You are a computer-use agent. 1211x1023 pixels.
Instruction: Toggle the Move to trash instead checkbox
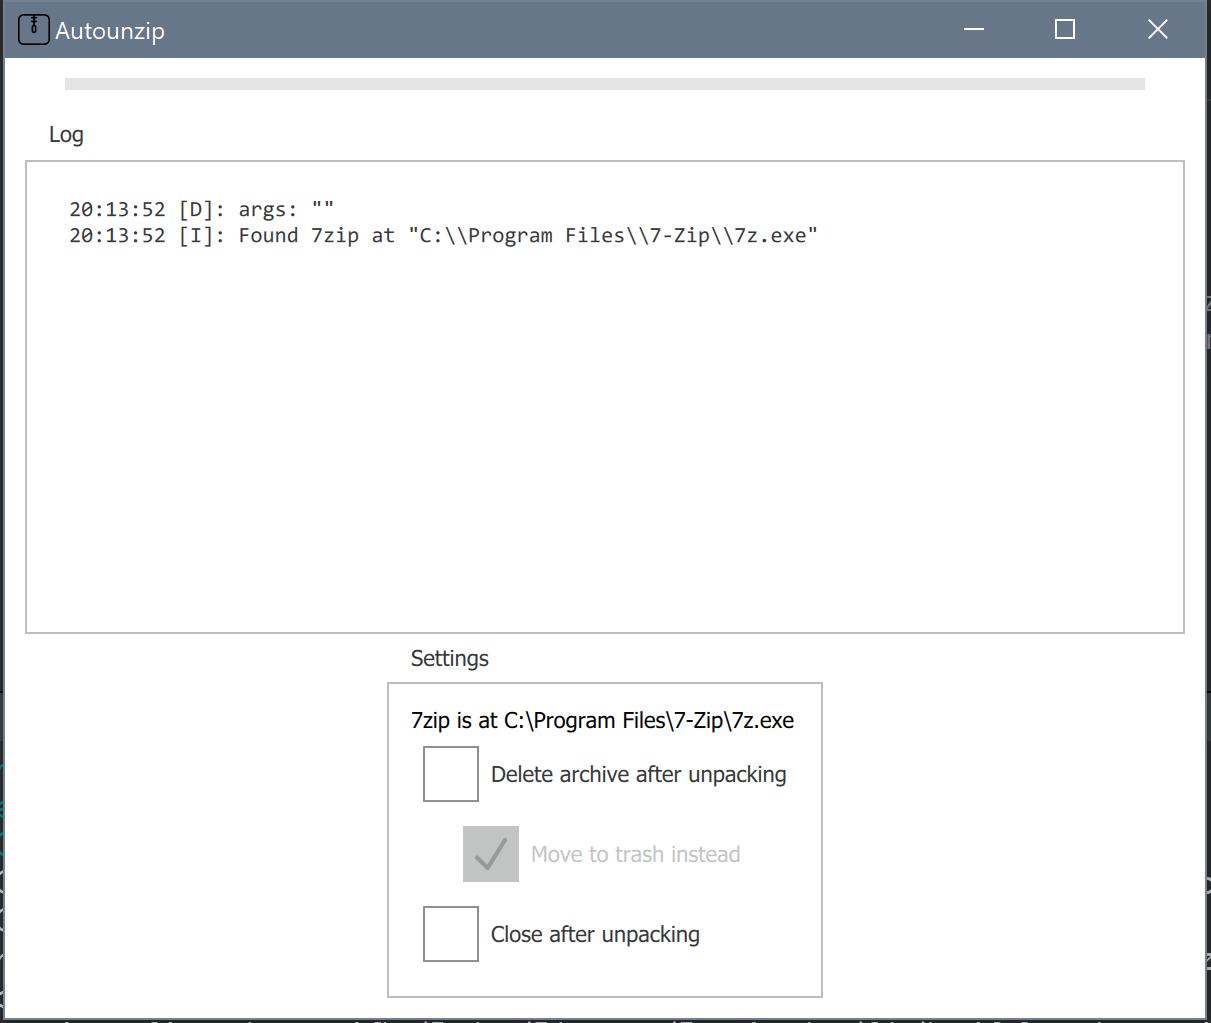pos(491,854)
